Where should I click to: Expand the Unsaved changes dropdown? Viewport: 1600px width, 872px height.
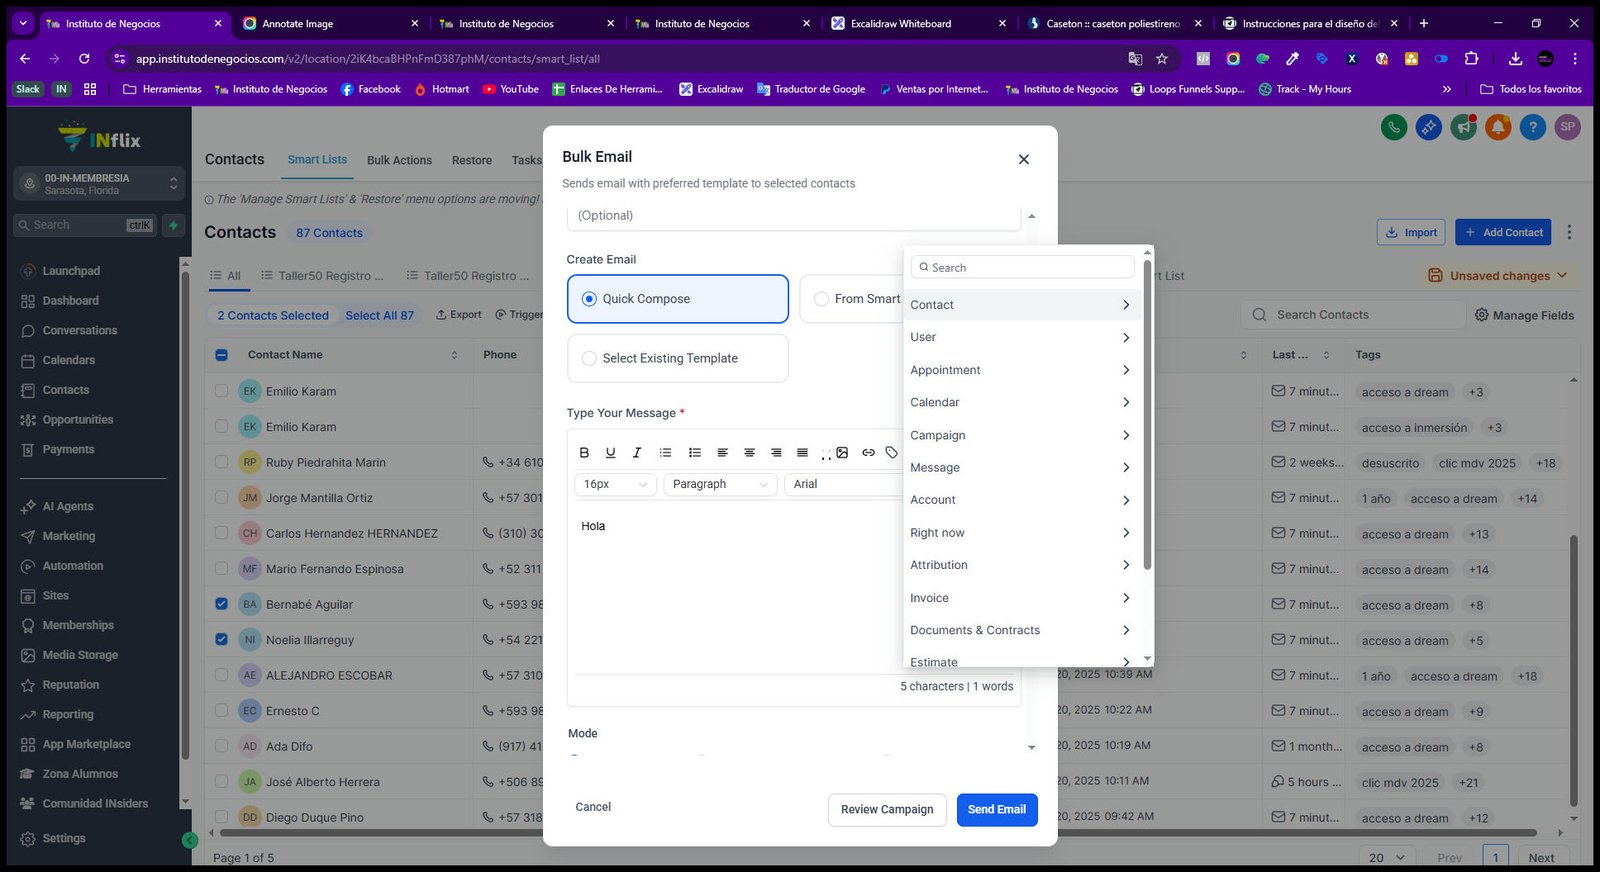(x=1497, y=276)
